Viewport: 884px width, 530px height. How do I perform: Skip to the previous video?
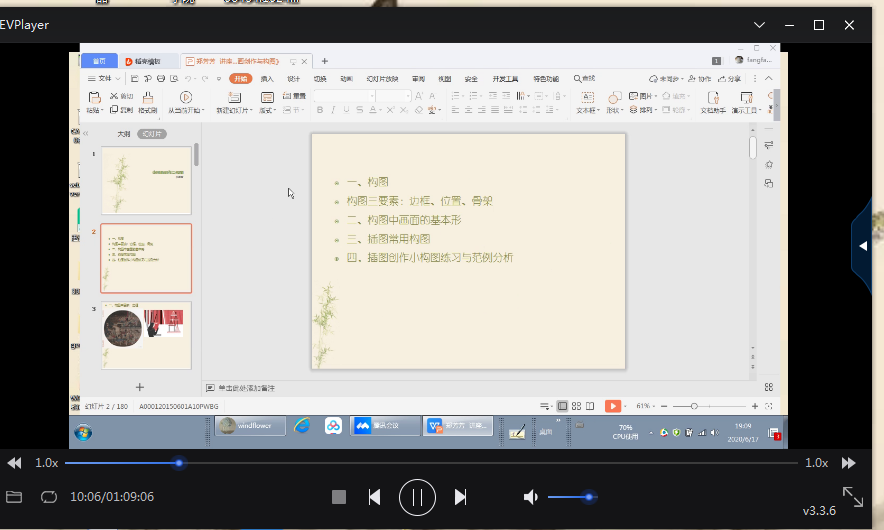coord(374,497)
